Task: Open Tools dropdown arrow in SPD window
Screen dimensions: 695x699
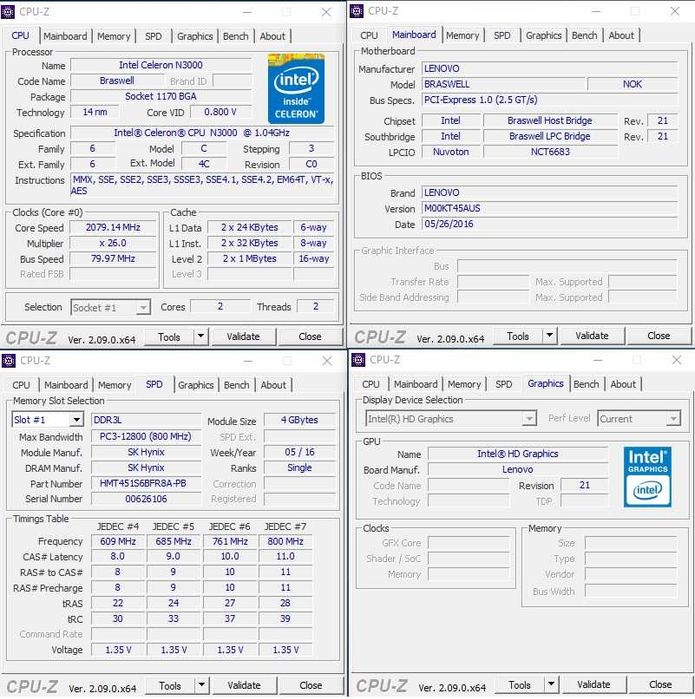Action: (202, 685)
